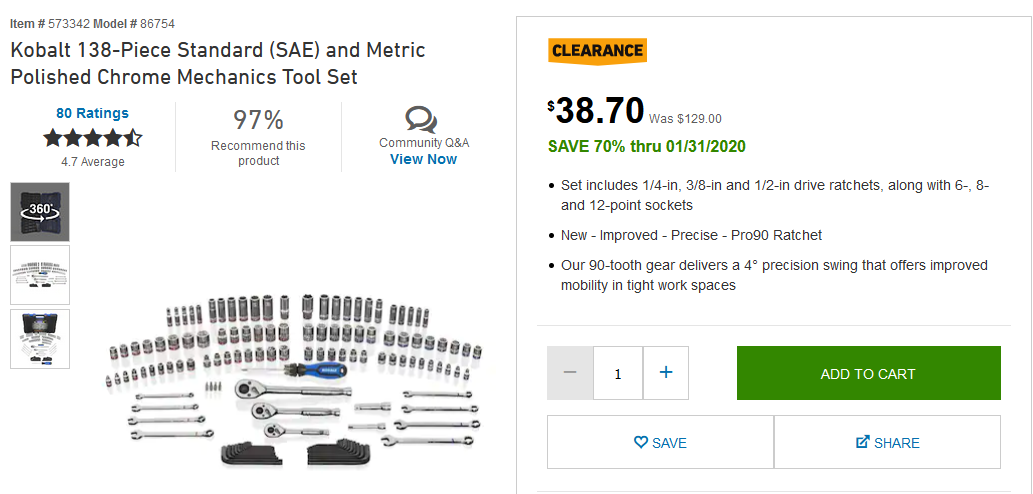The image size is (1033, 494).
Task: Click the main tool set product image
Action: [x=295, y=380]
